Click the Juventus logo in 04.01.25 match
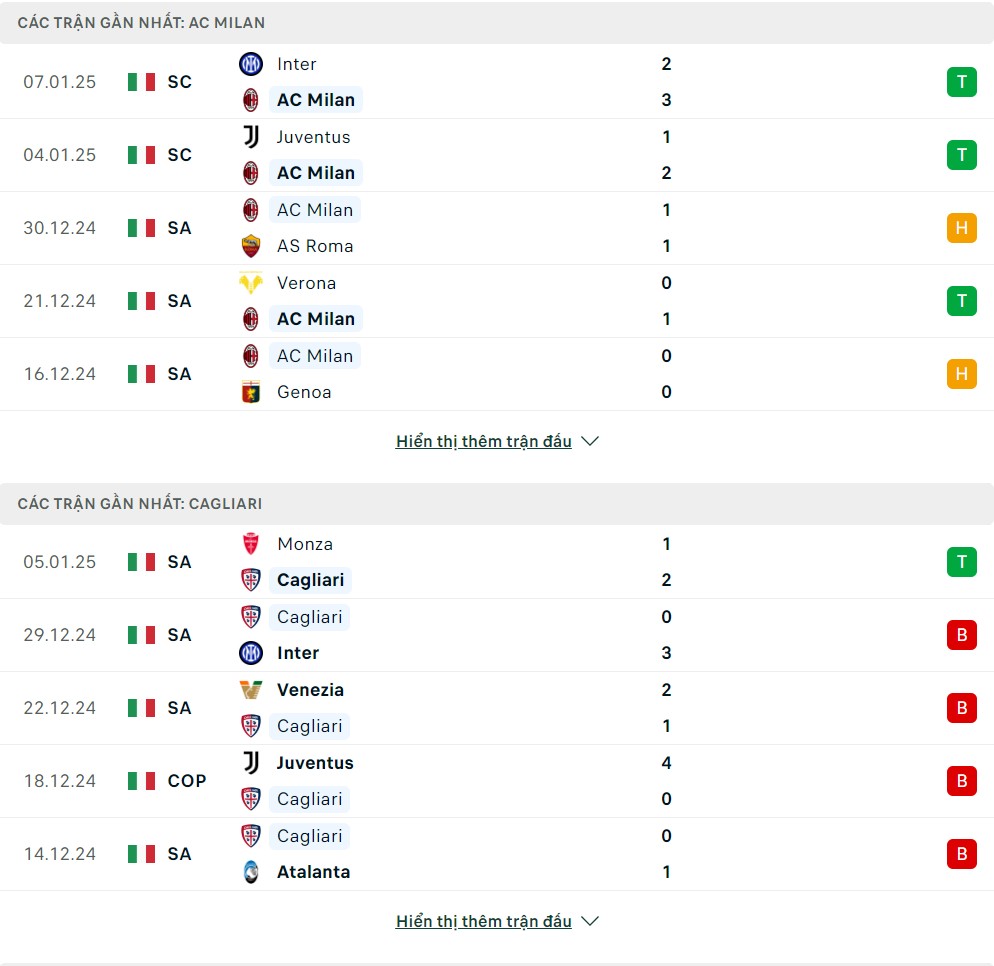994x966 pixels. [x=251, y=137]
